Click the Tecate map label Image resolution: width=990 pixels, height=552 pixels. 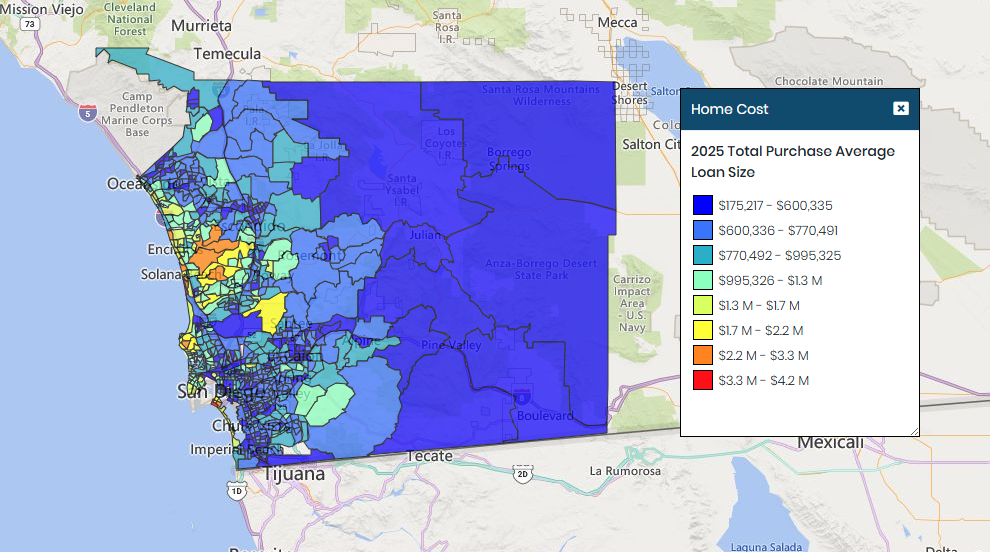coord(429,456)
